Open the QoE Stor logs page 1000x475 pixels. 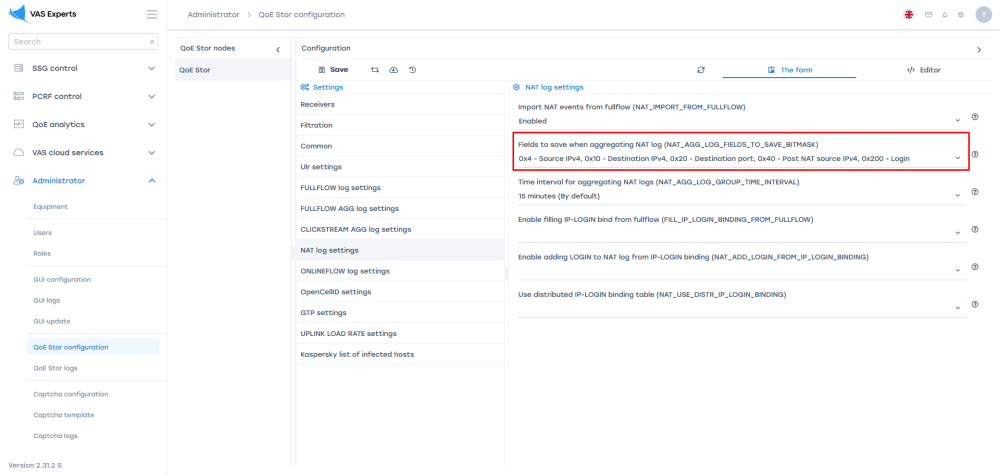(55, 368)
